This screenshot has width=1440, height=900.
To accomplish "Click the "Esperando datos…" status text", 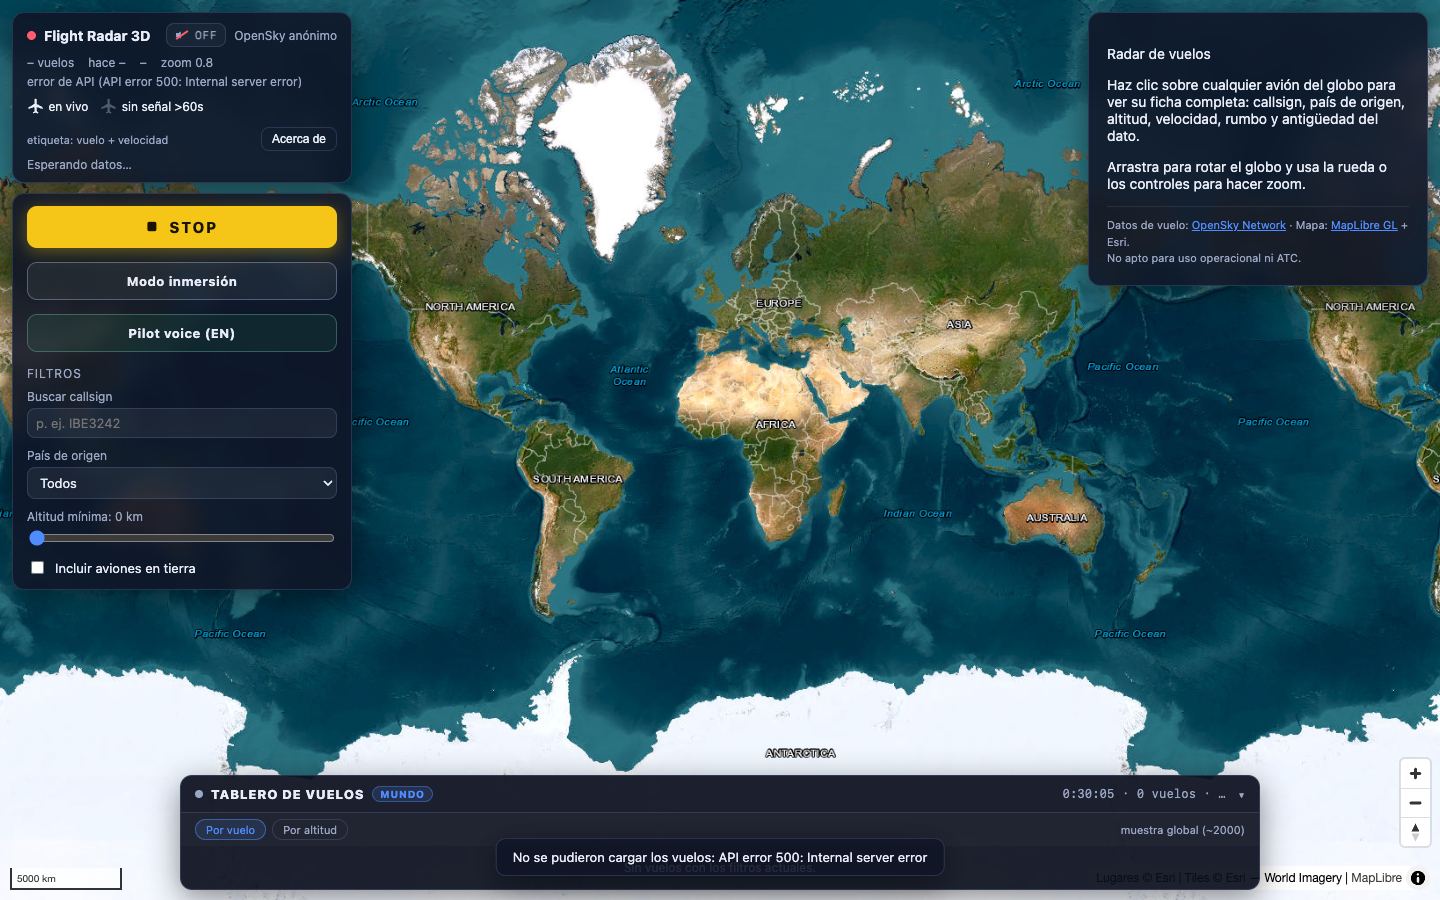I will 79,165.
